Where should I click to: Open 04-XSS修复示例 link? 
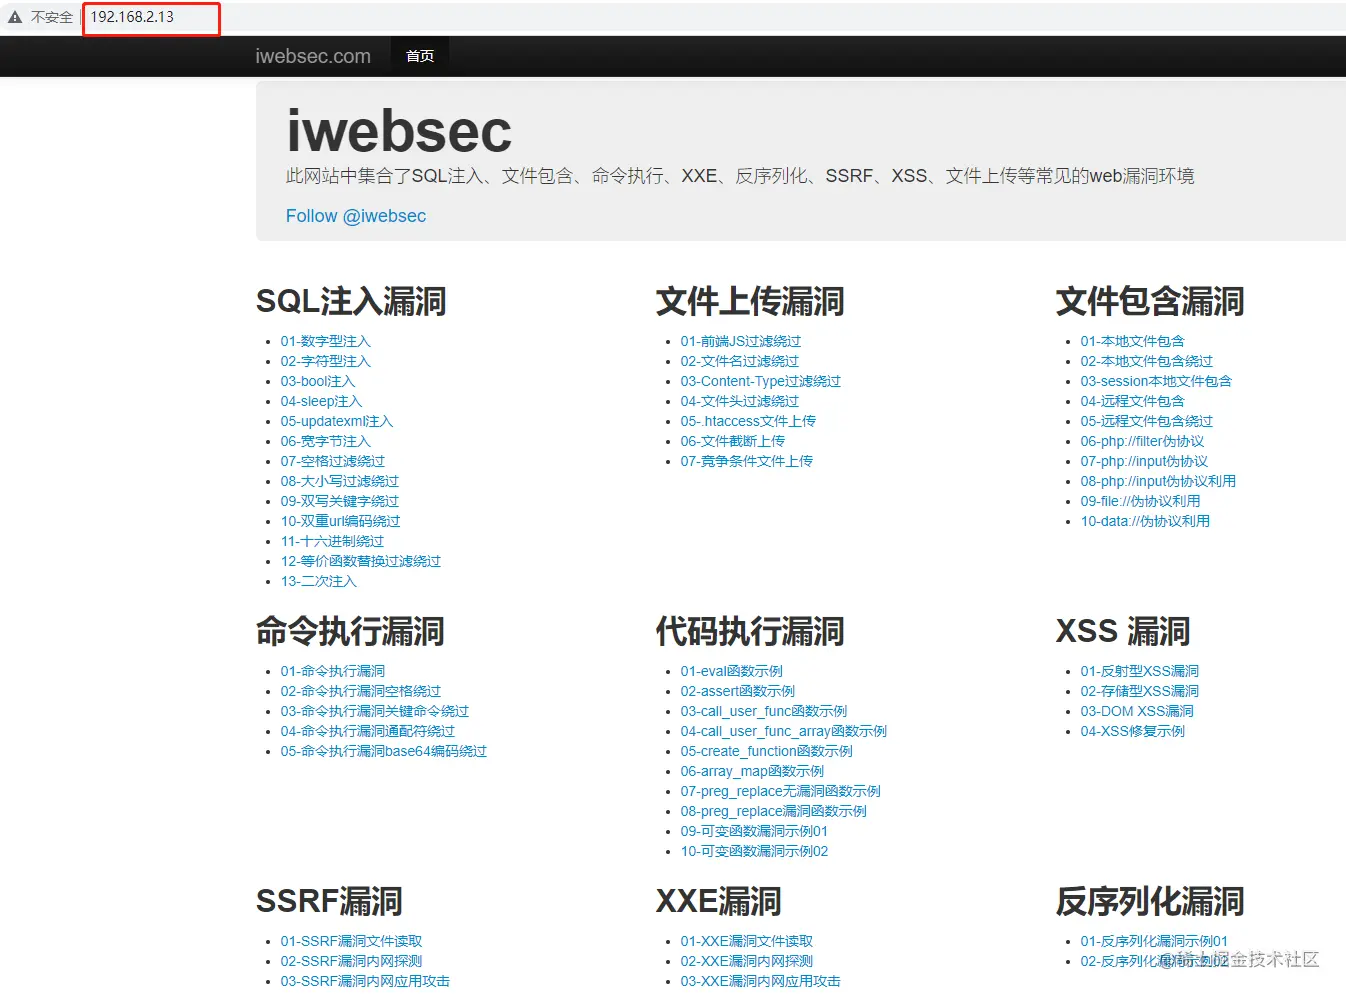1133,731
